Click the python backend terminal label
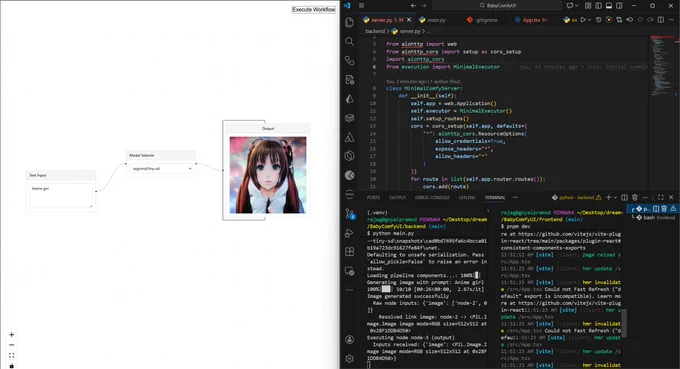Viewport: 680px width, 369px height. point(576,198)
